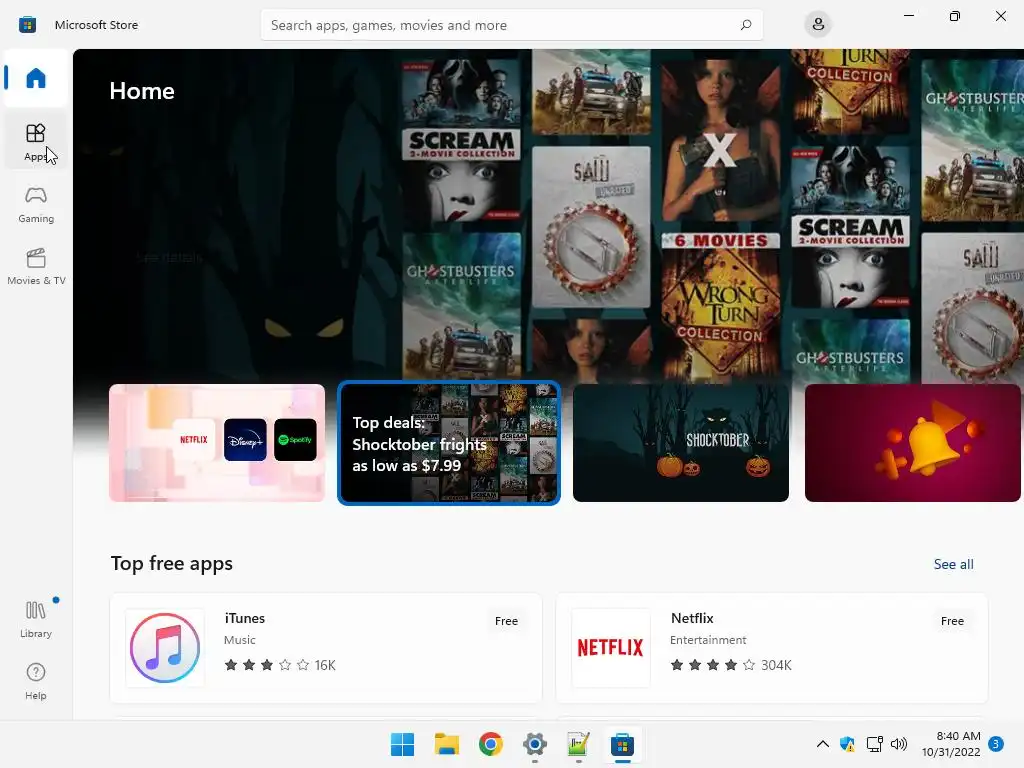Open the bell notification promo banner

[x=912, y=443]
